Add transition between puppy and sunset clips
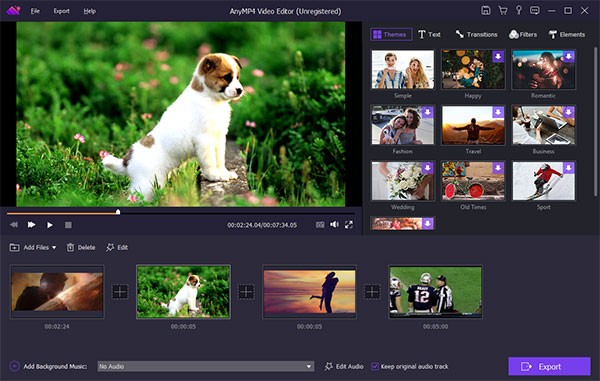Image resolution: width=600 pixels, height=381 pixels. 246,292
